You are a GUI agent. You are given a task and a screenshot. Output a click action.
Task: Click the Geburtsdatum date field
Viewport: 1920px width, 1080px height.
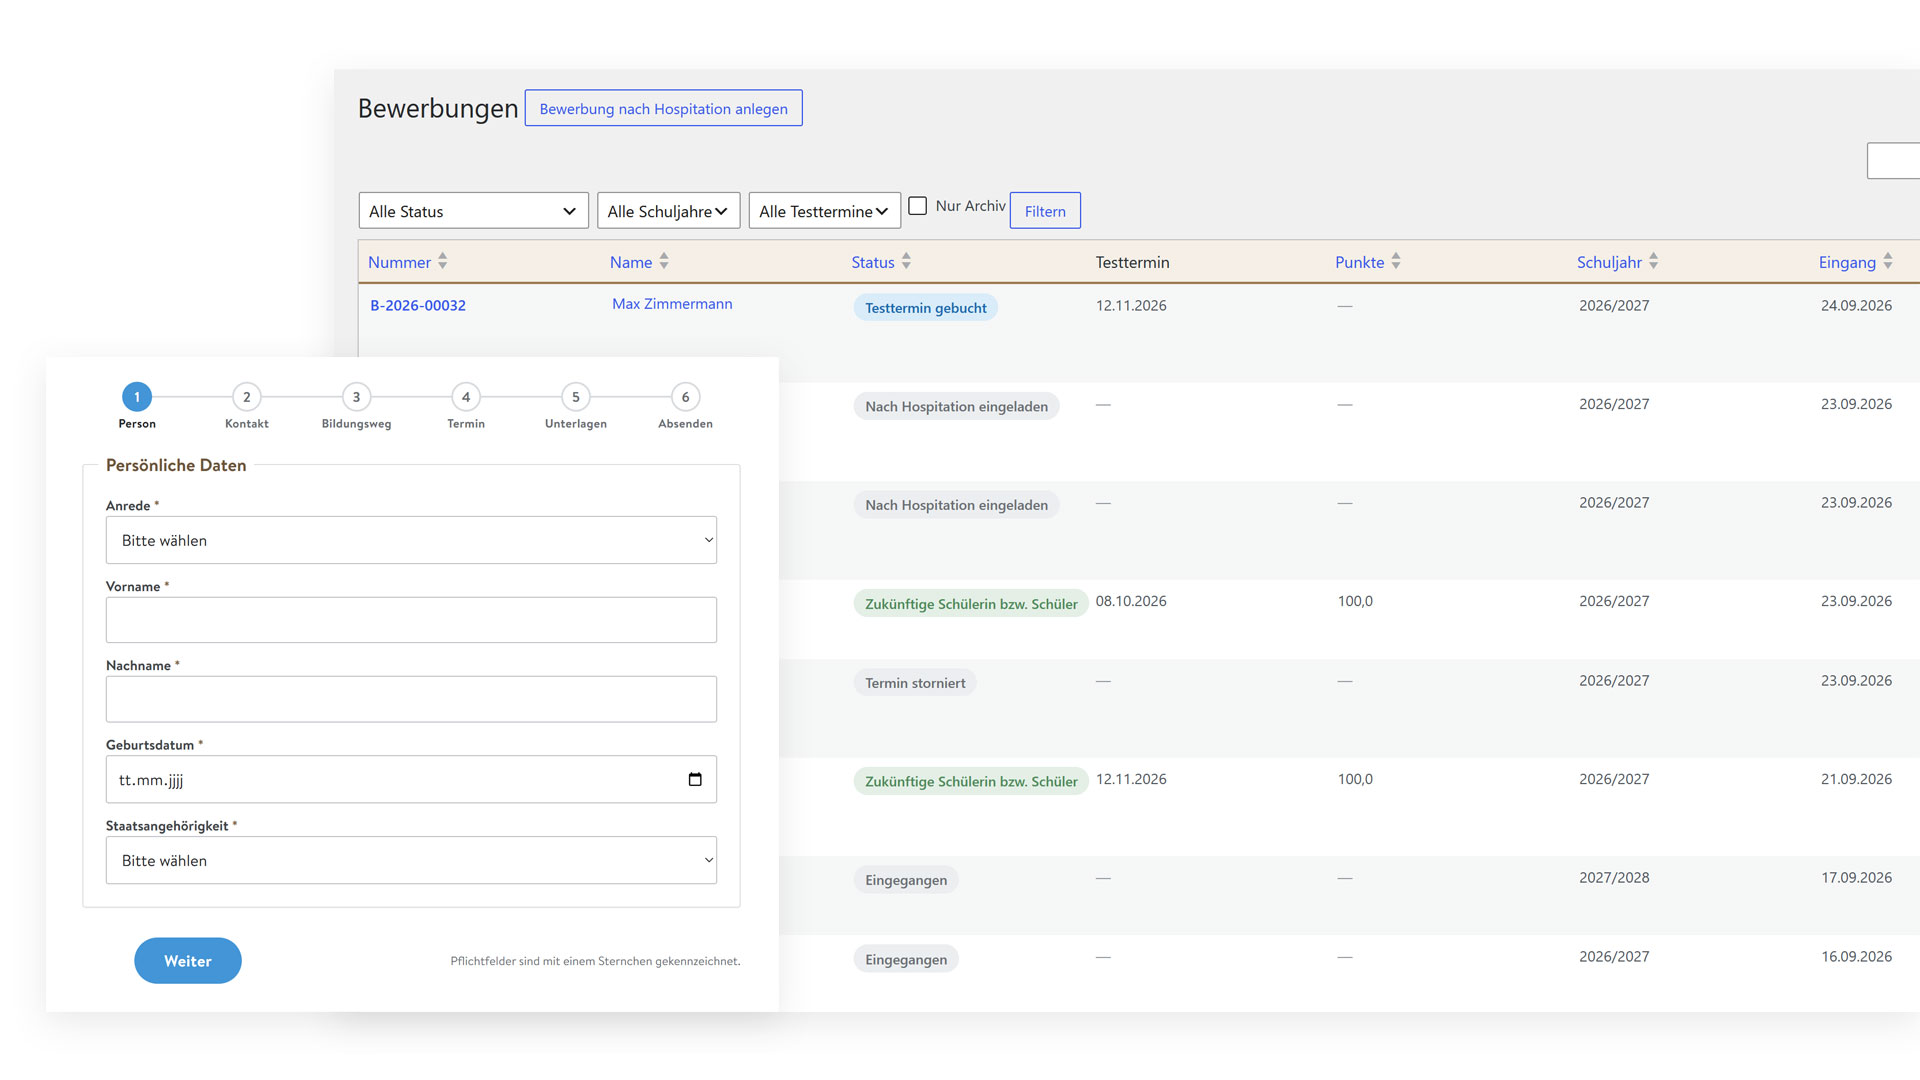411,779
